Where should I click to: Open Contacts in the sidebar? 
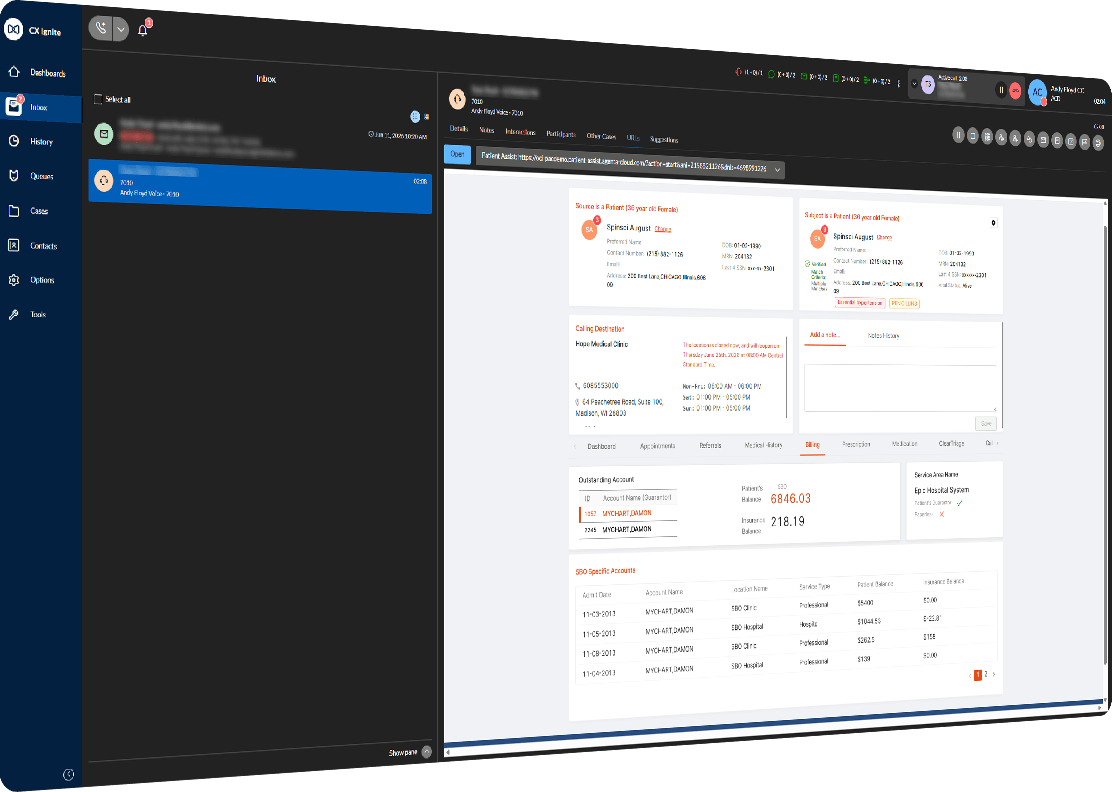[x=40, y=245]
